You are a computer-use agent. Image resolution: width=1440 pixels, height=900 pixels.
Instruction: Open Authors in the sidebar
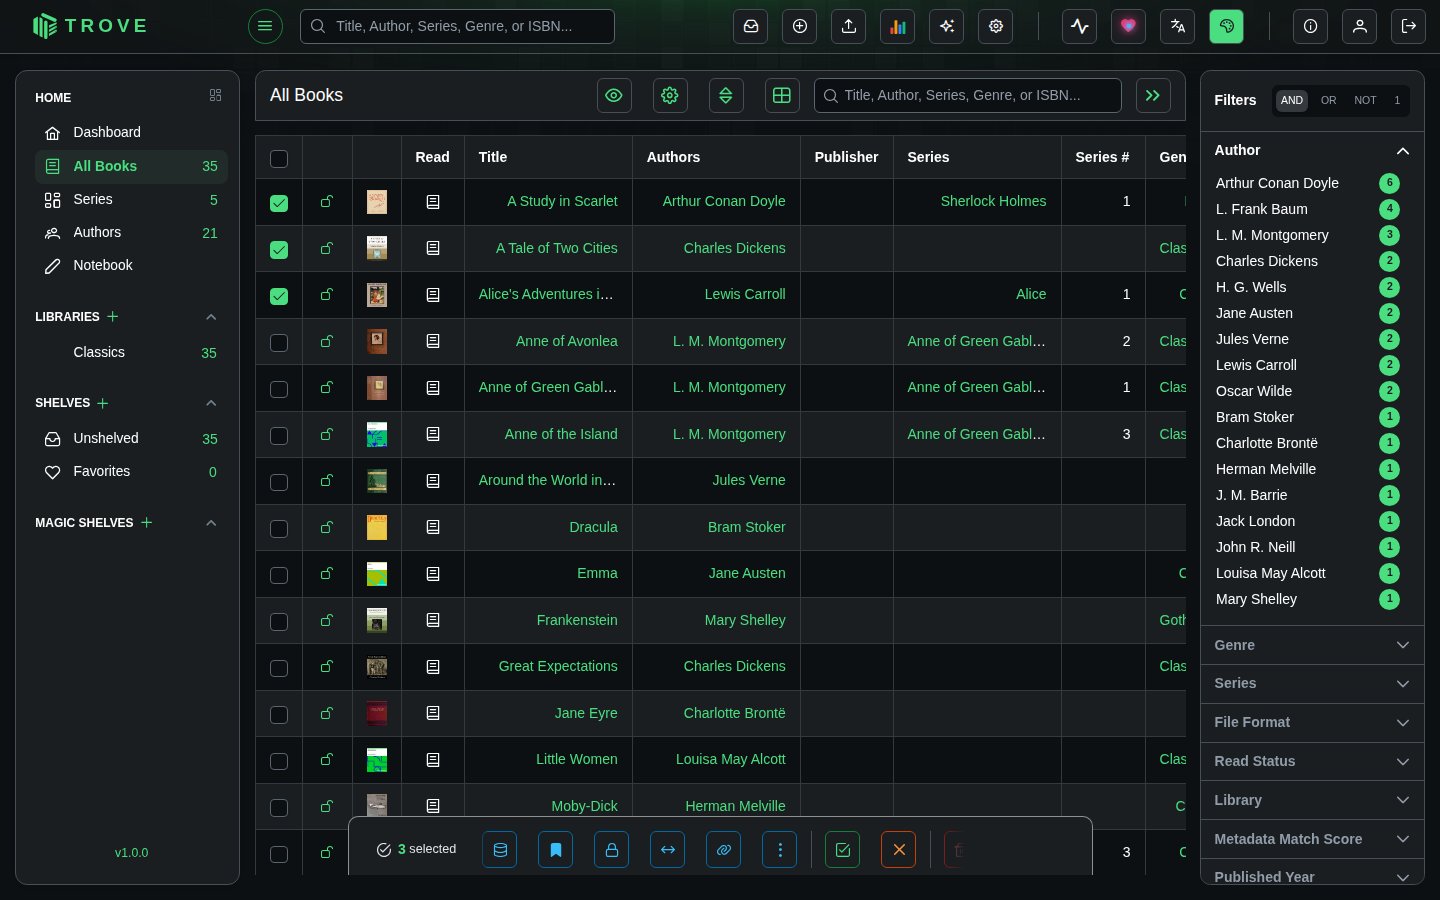pos(131,233)
